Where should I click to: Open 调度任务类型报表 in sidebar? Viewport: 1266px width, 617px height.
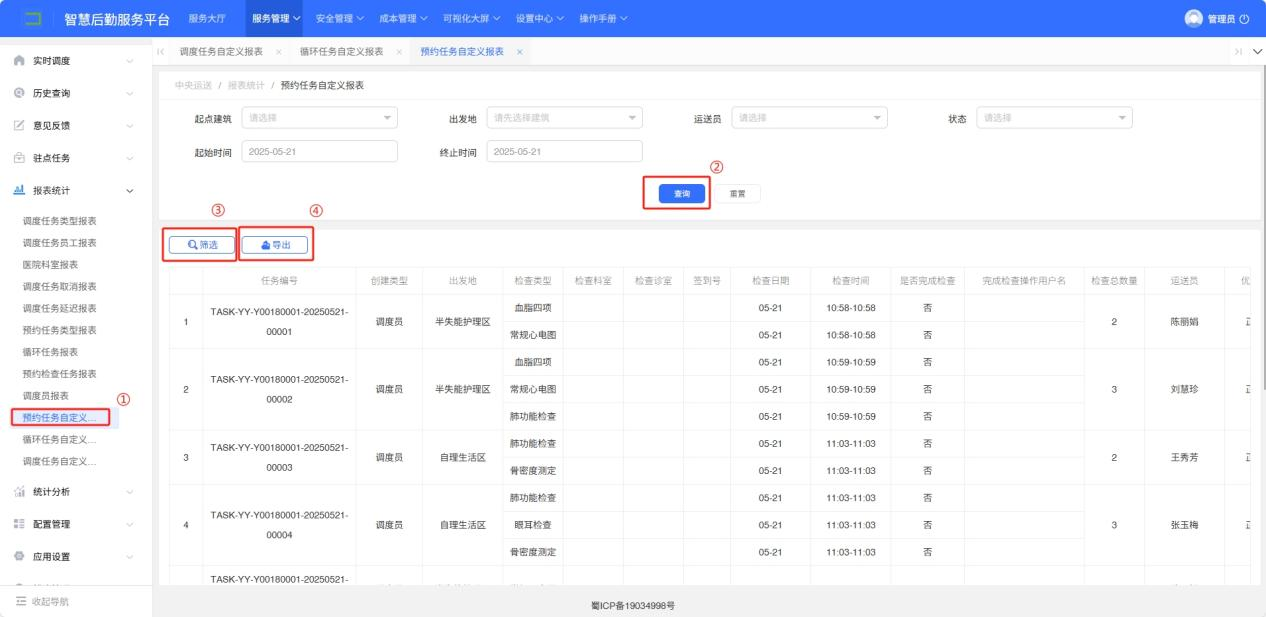coord(60,221)
